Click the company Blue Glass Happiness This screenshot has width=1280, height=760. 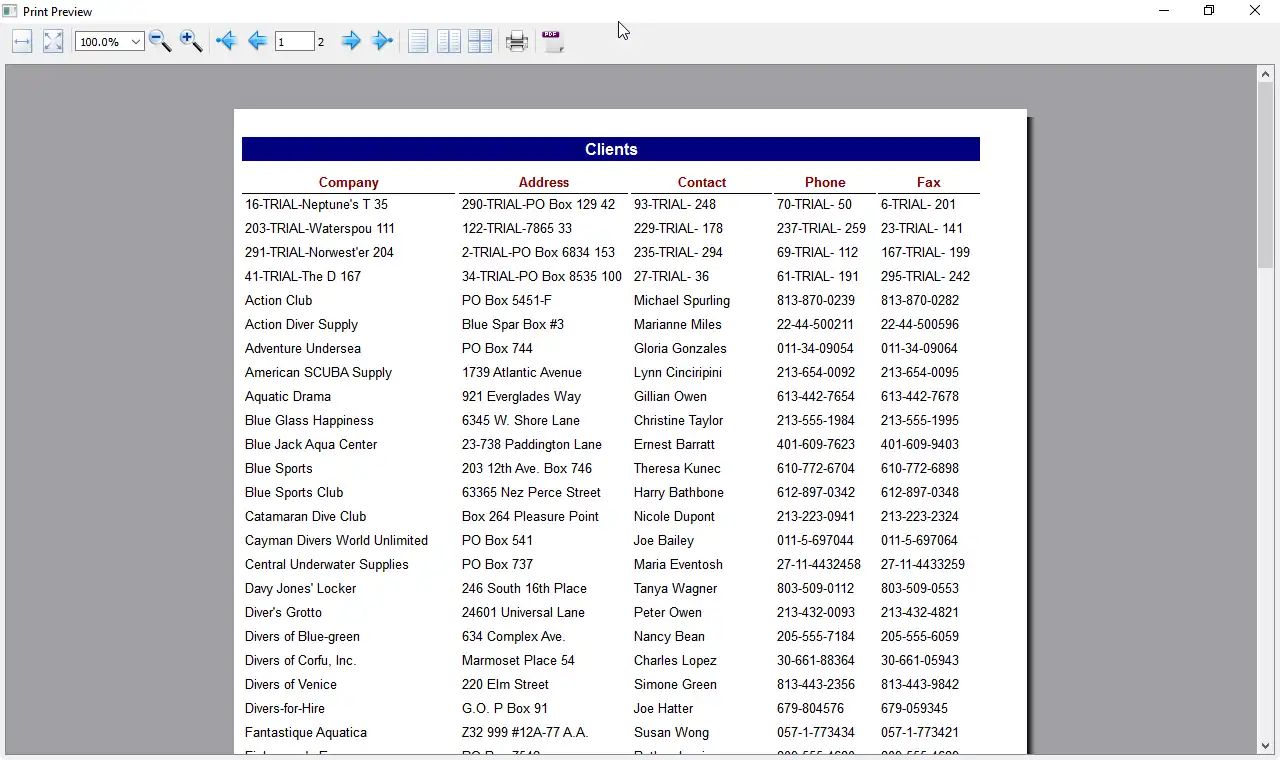point(309,420)
